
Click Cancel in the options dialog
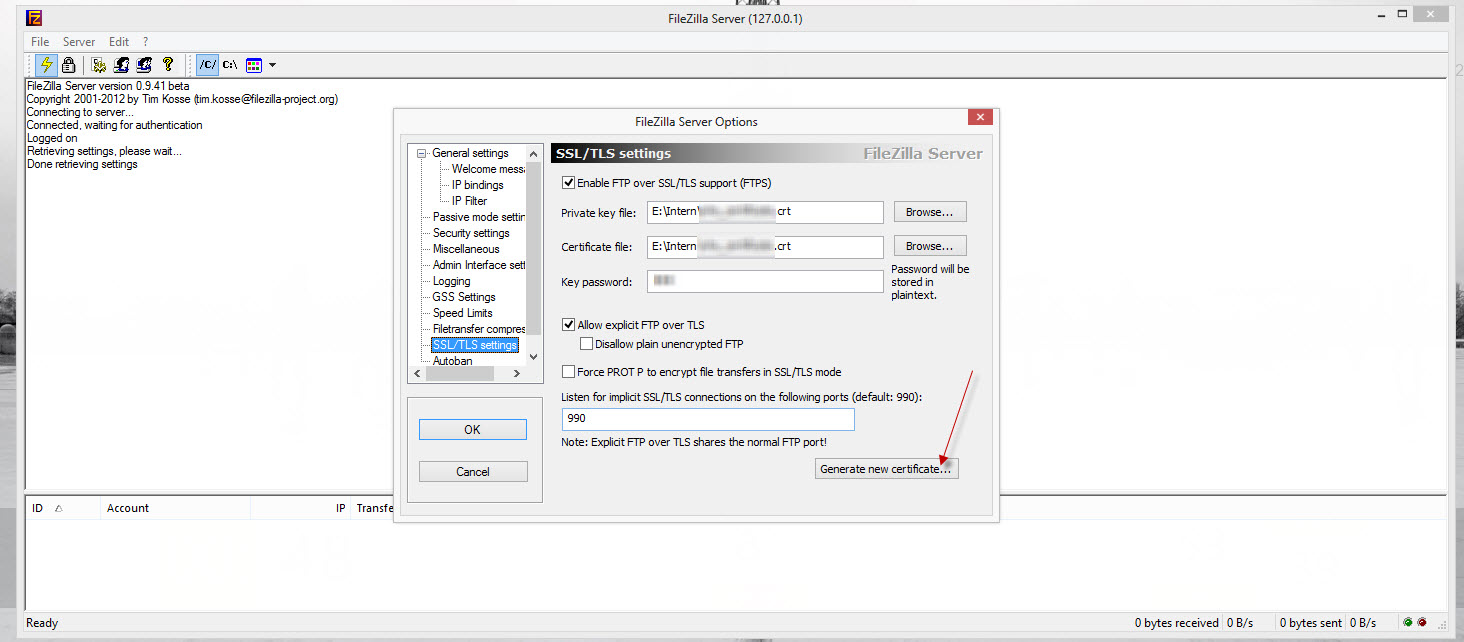472,472
